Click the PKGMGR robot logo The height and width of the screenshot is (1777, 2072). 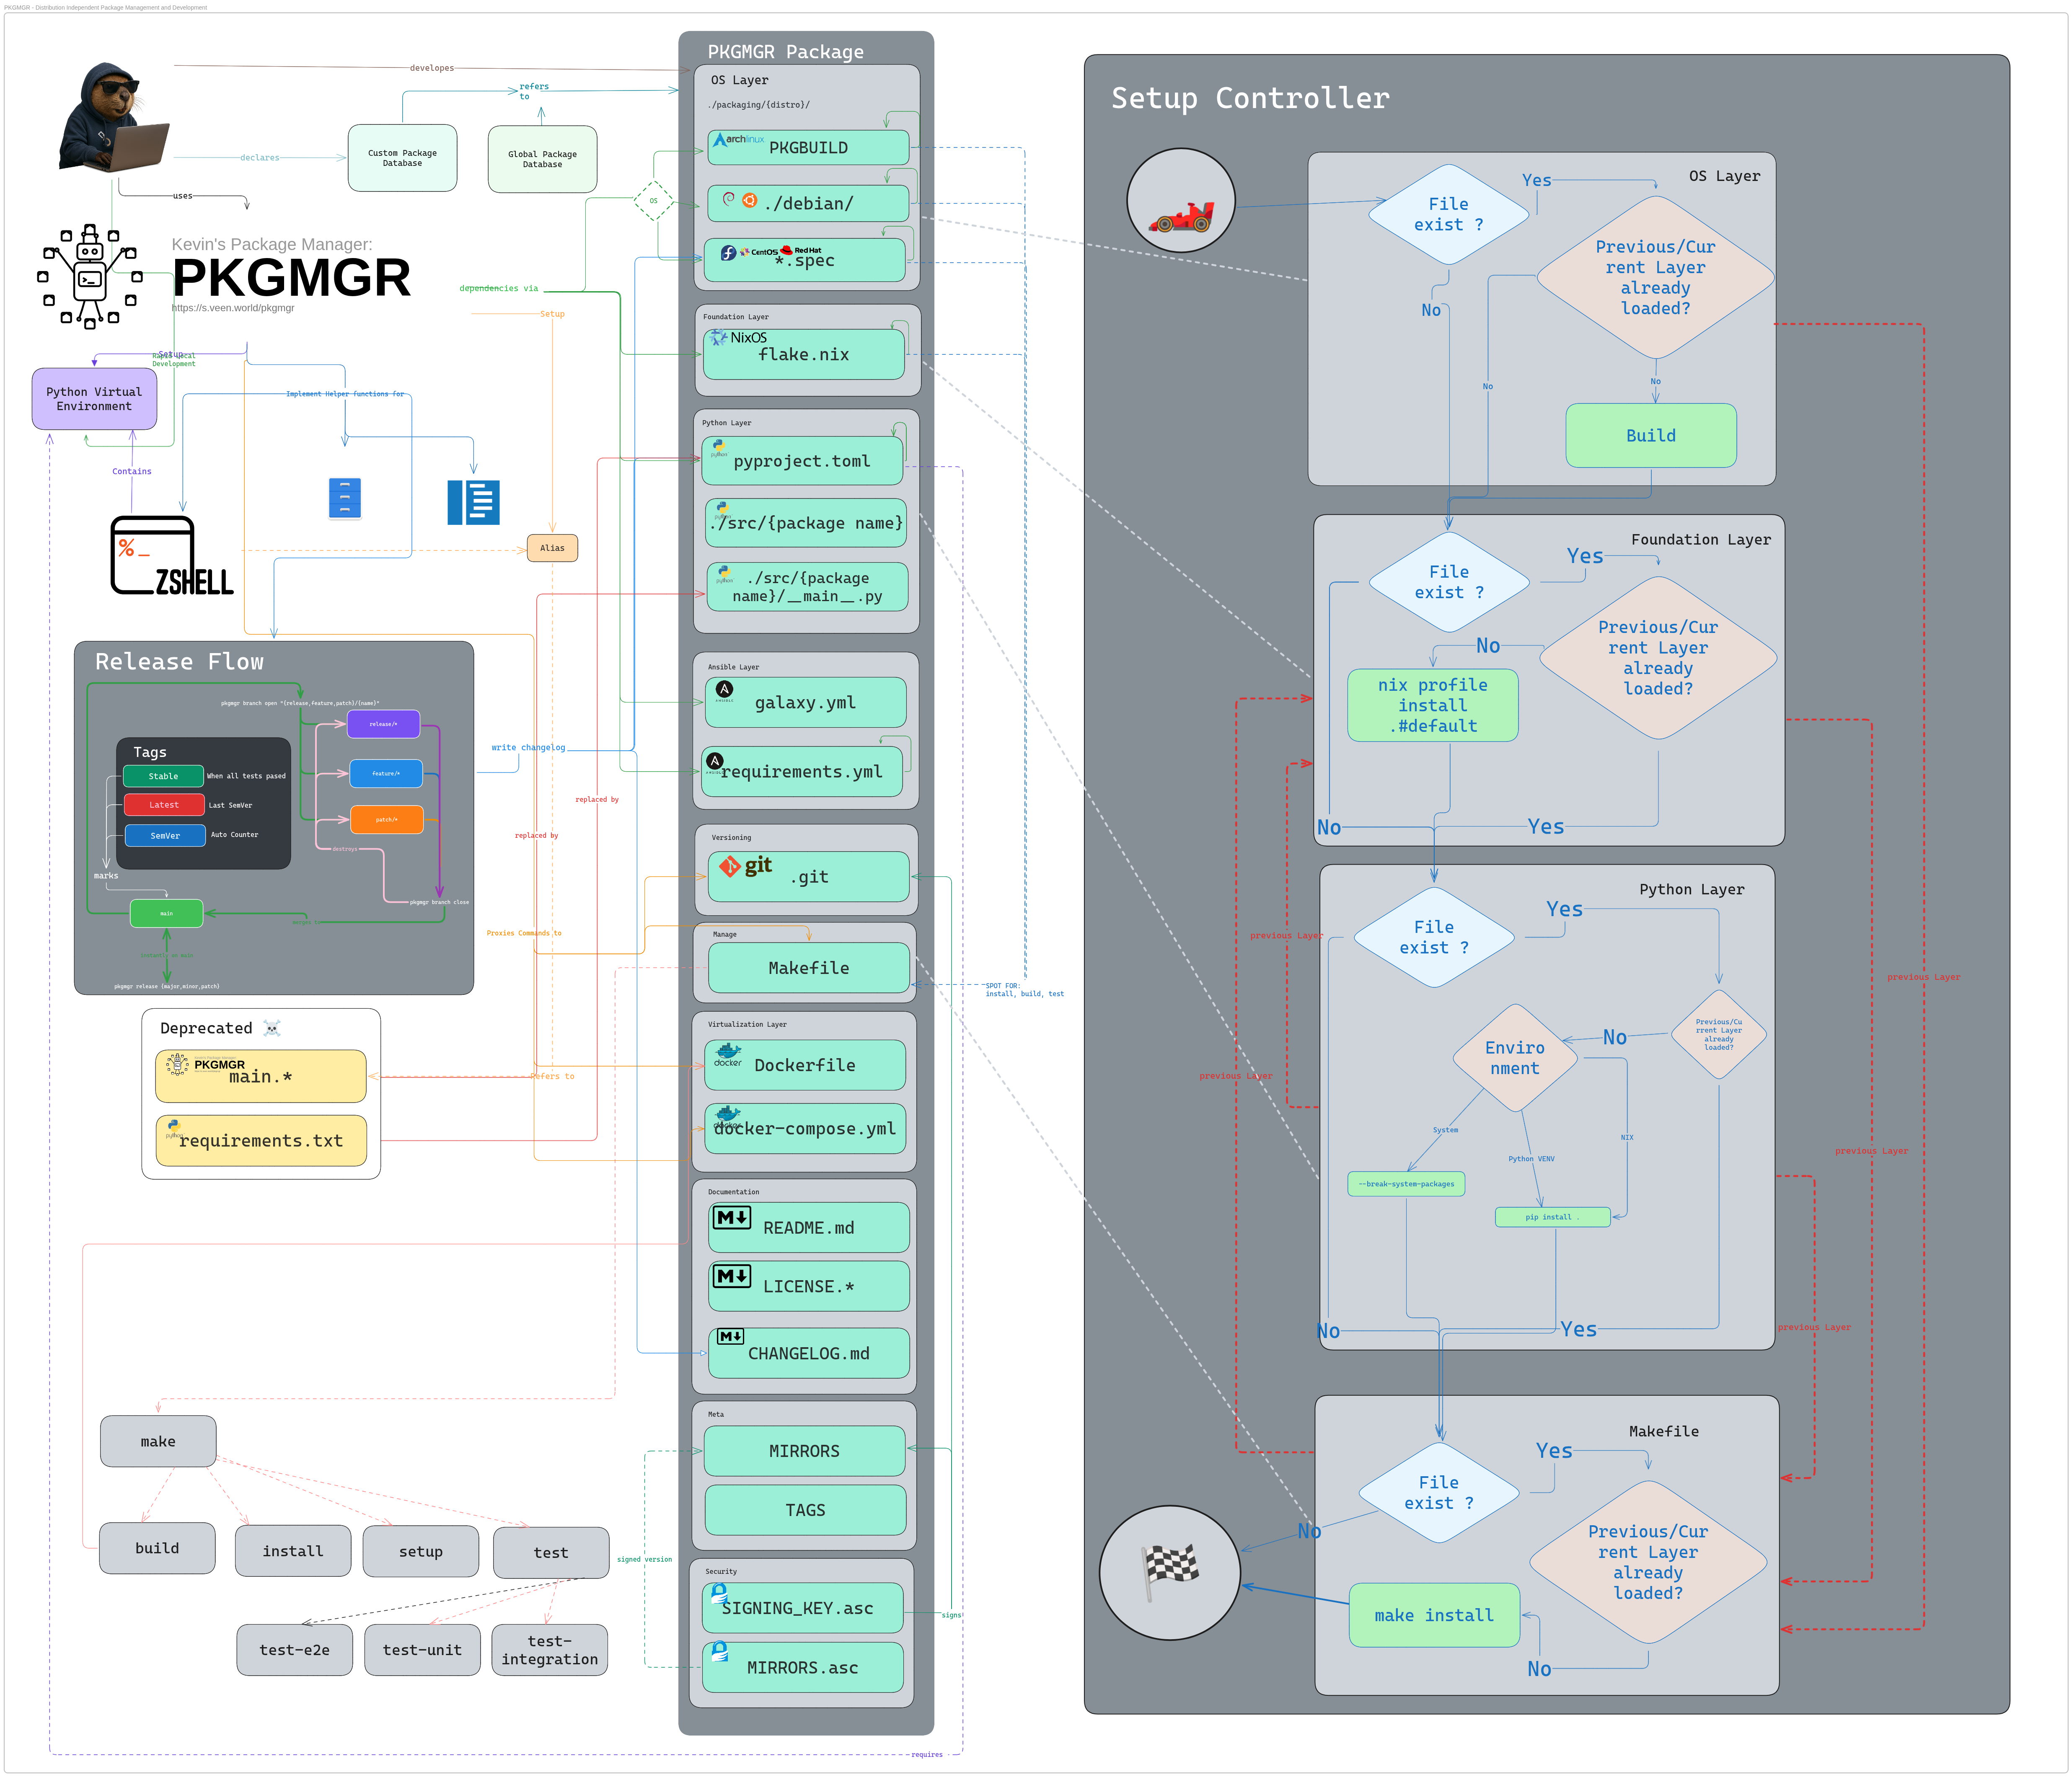(x=88, y=277)
